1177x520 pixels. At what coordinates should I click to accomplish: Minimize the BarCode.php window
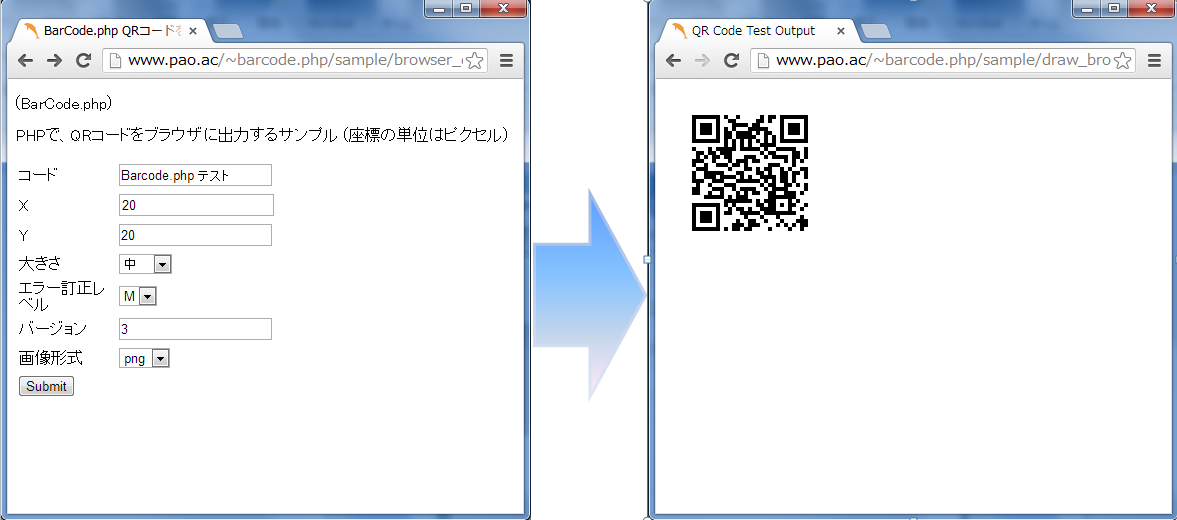[439, 8]
